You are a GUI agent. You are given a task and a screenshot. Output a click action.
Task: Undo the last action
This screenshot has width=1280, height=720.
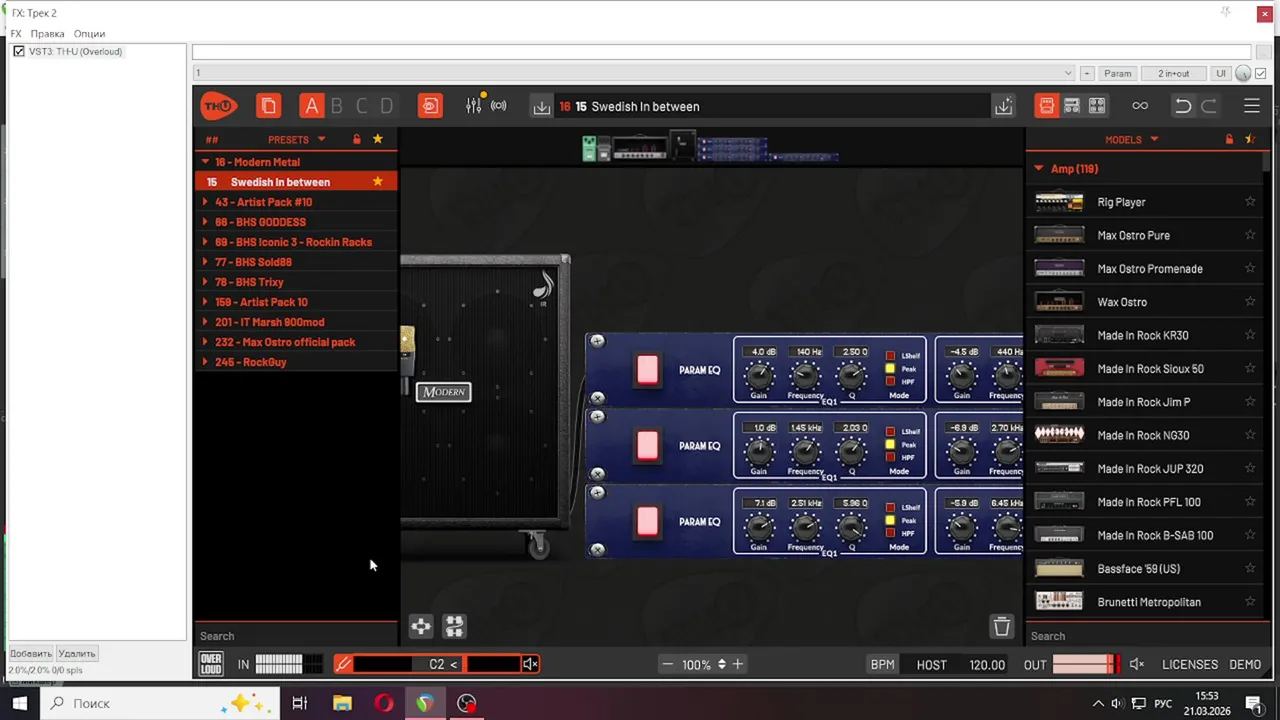point(1183,106)
